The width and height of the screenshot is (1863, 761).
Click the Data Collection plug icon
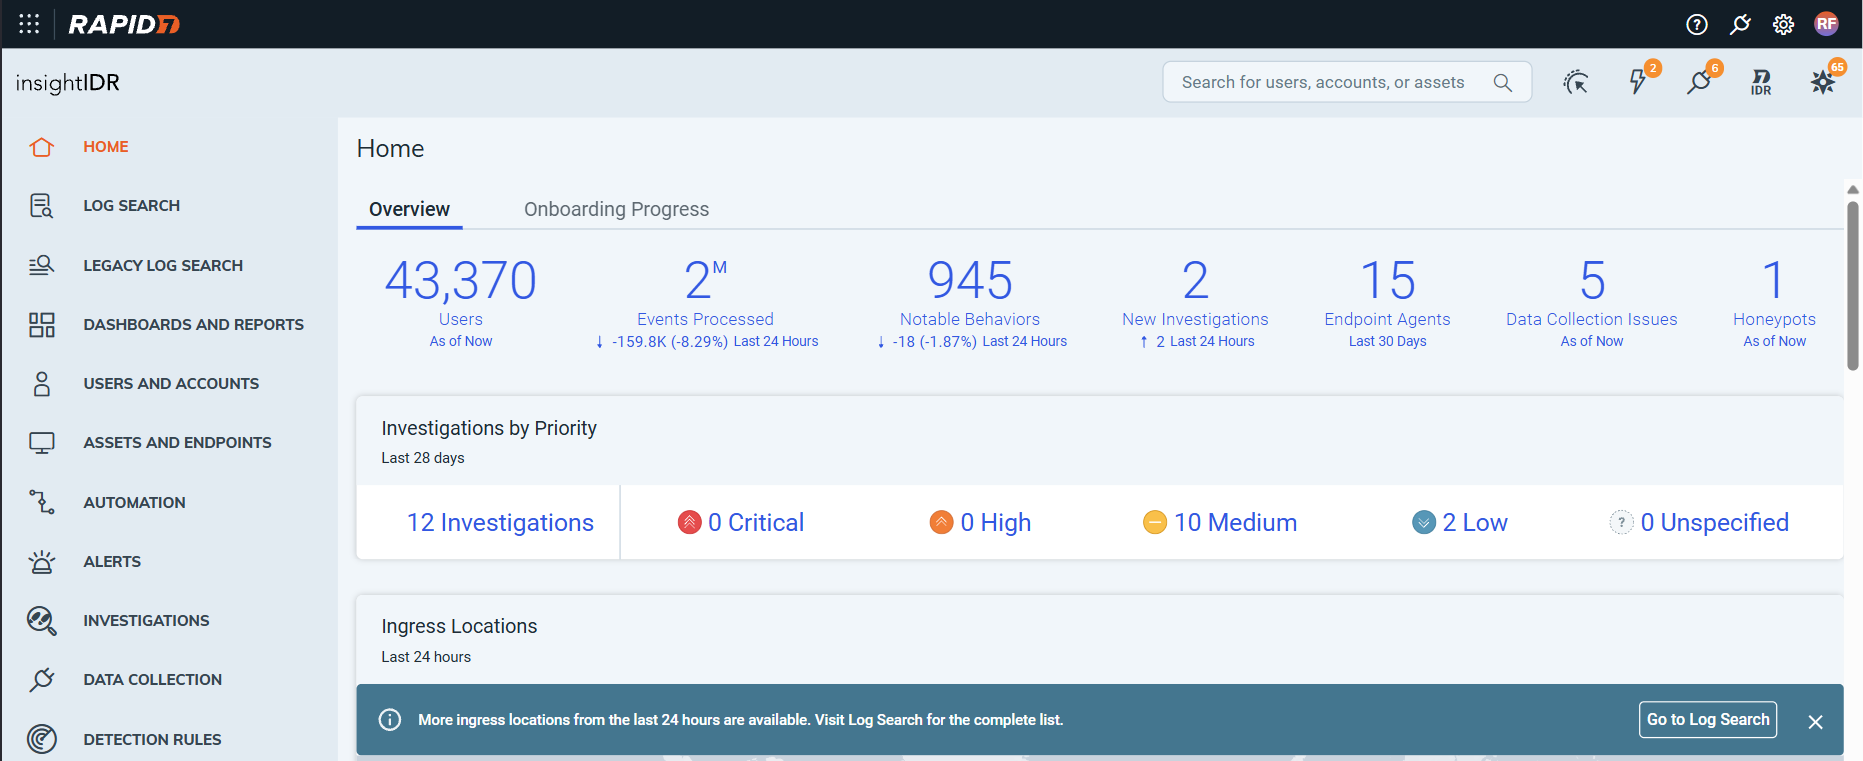coord(41,680)
